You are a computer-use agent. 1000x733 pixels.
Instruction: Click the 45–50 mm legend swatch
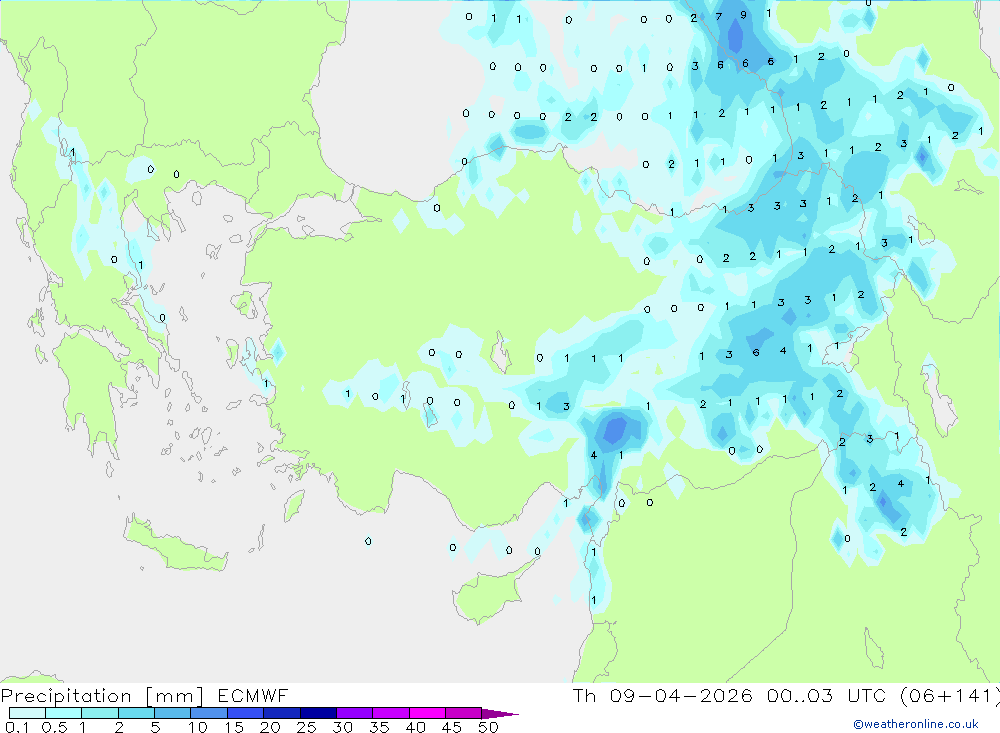click(463, 713)
